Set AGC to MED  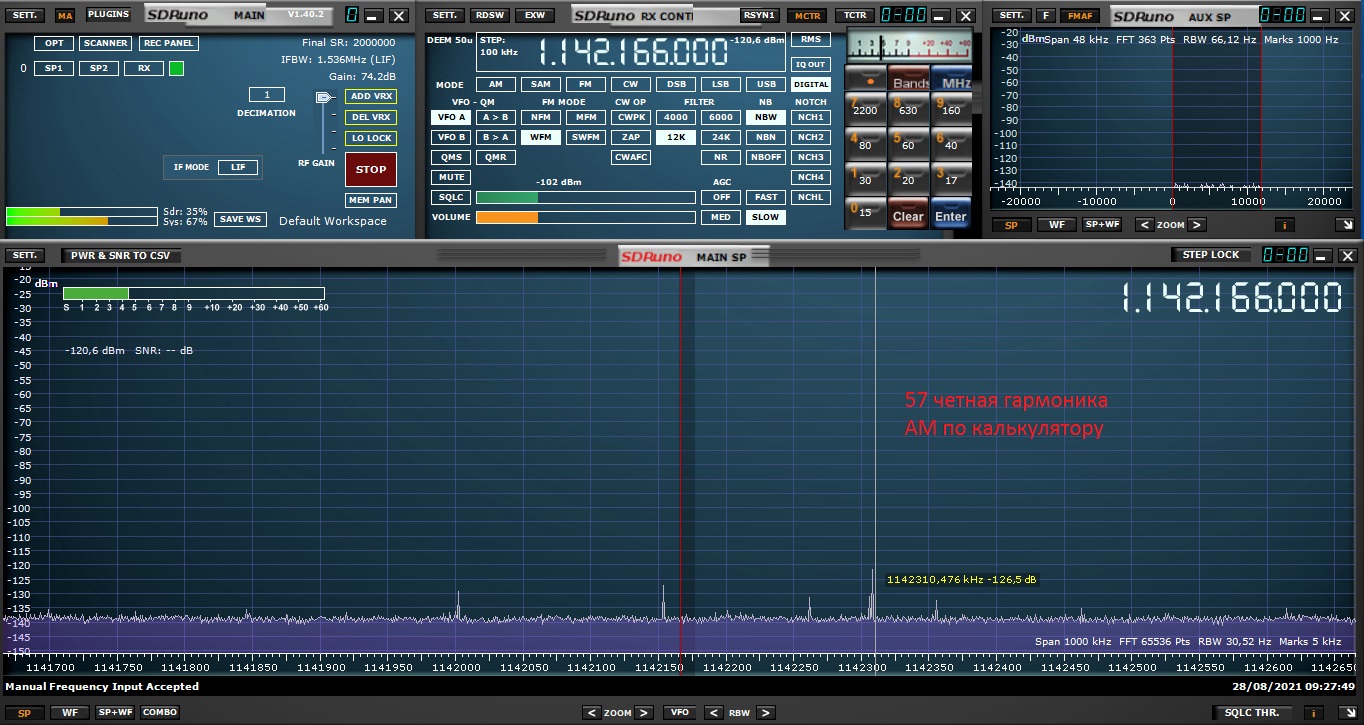(x=720, y=217)
